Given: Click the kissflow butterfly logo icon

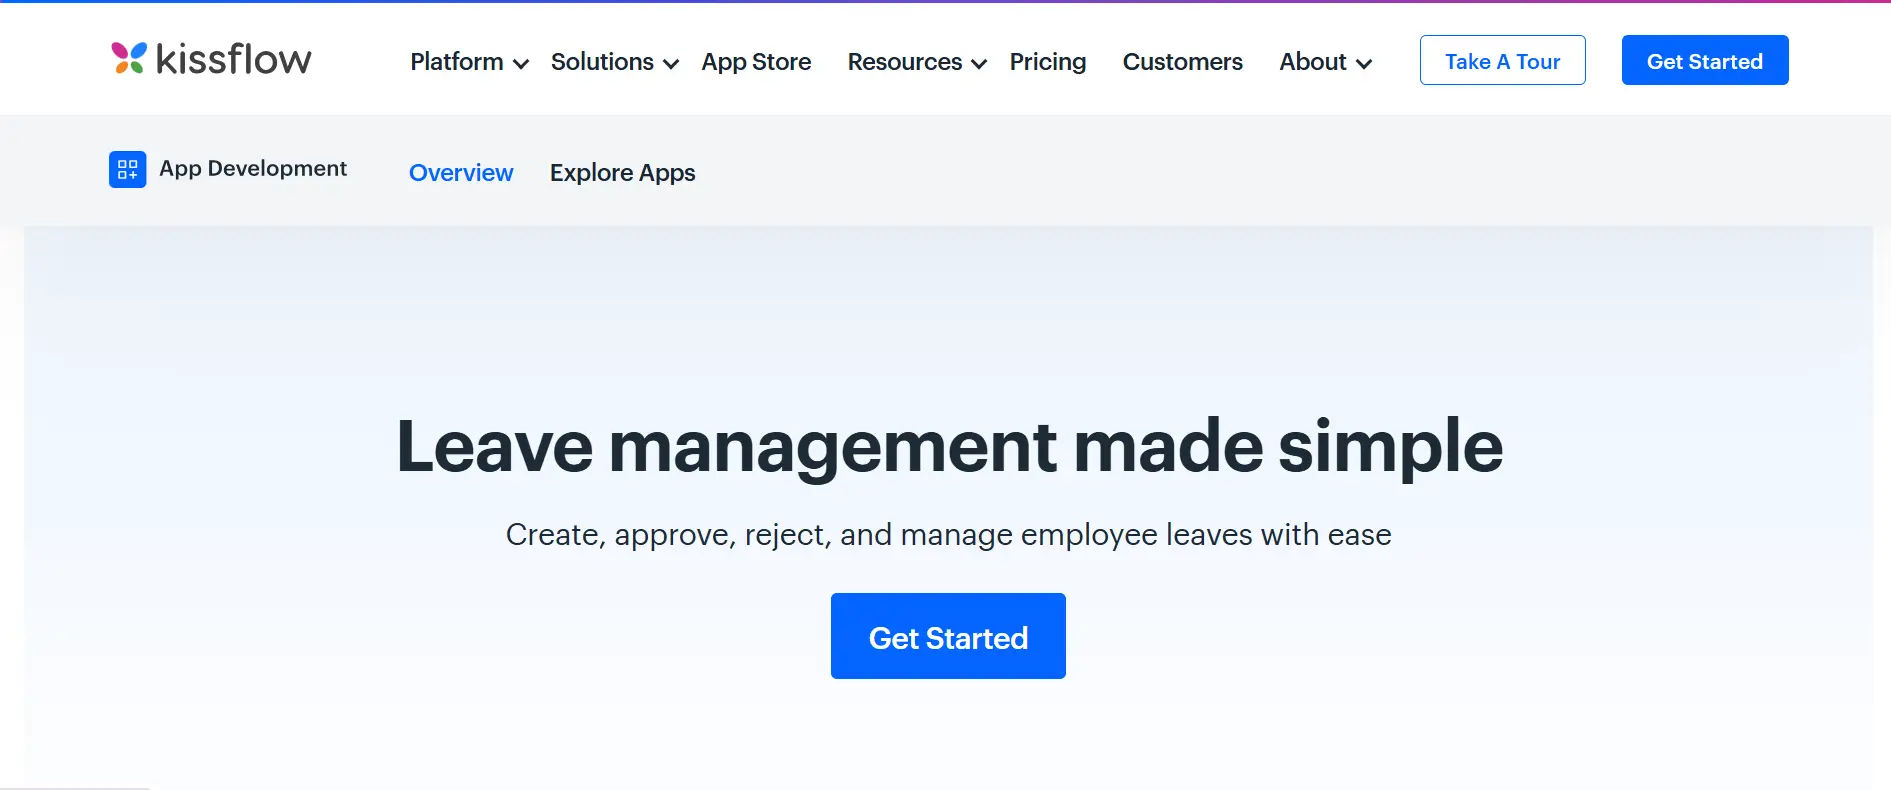Looking at the screenshot, I should (x=129, y=58).
